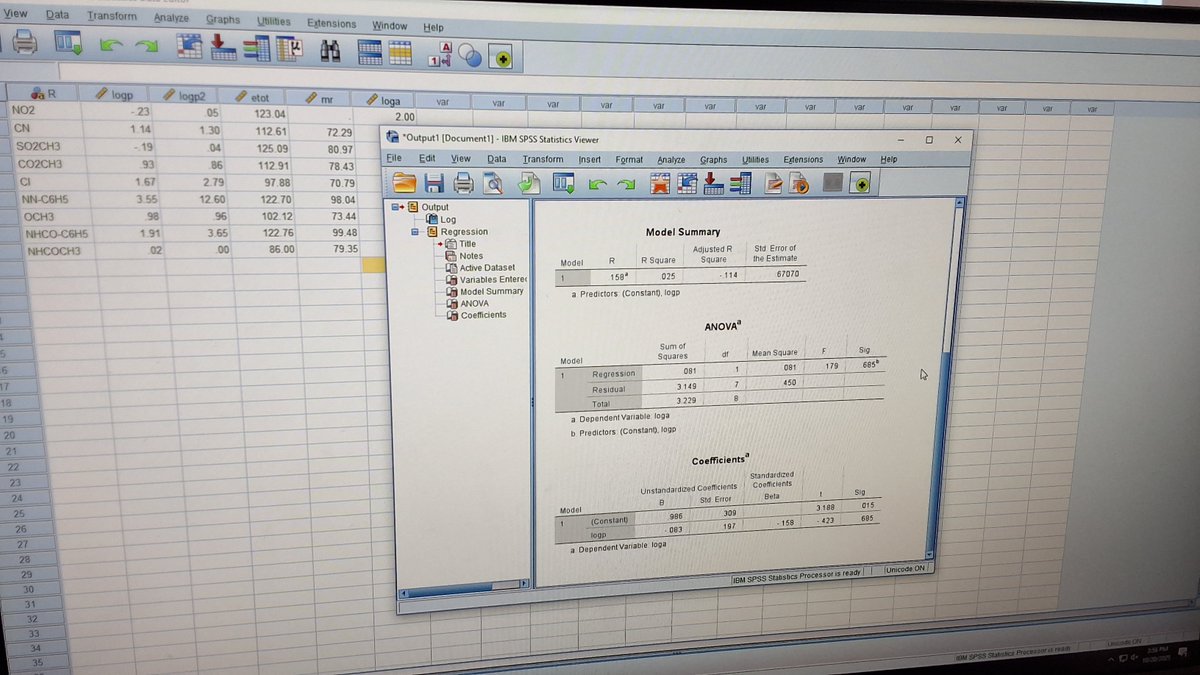The height and width of the screenshot is (675, 1200).
Task: Click Find binoculars icon in Data Editor
Action: coord(331,50)
